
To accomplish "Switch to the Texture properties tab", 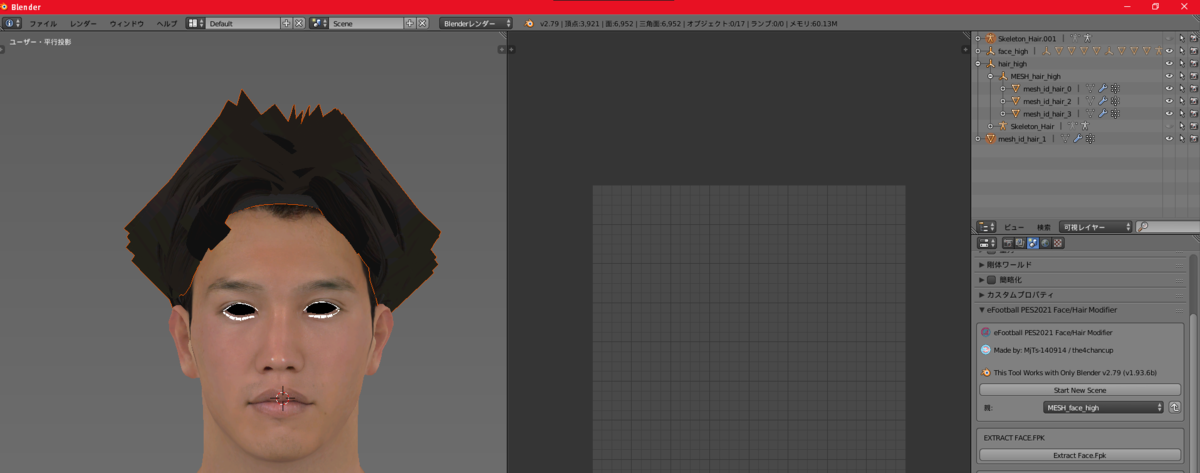I will click(1058, 243).
